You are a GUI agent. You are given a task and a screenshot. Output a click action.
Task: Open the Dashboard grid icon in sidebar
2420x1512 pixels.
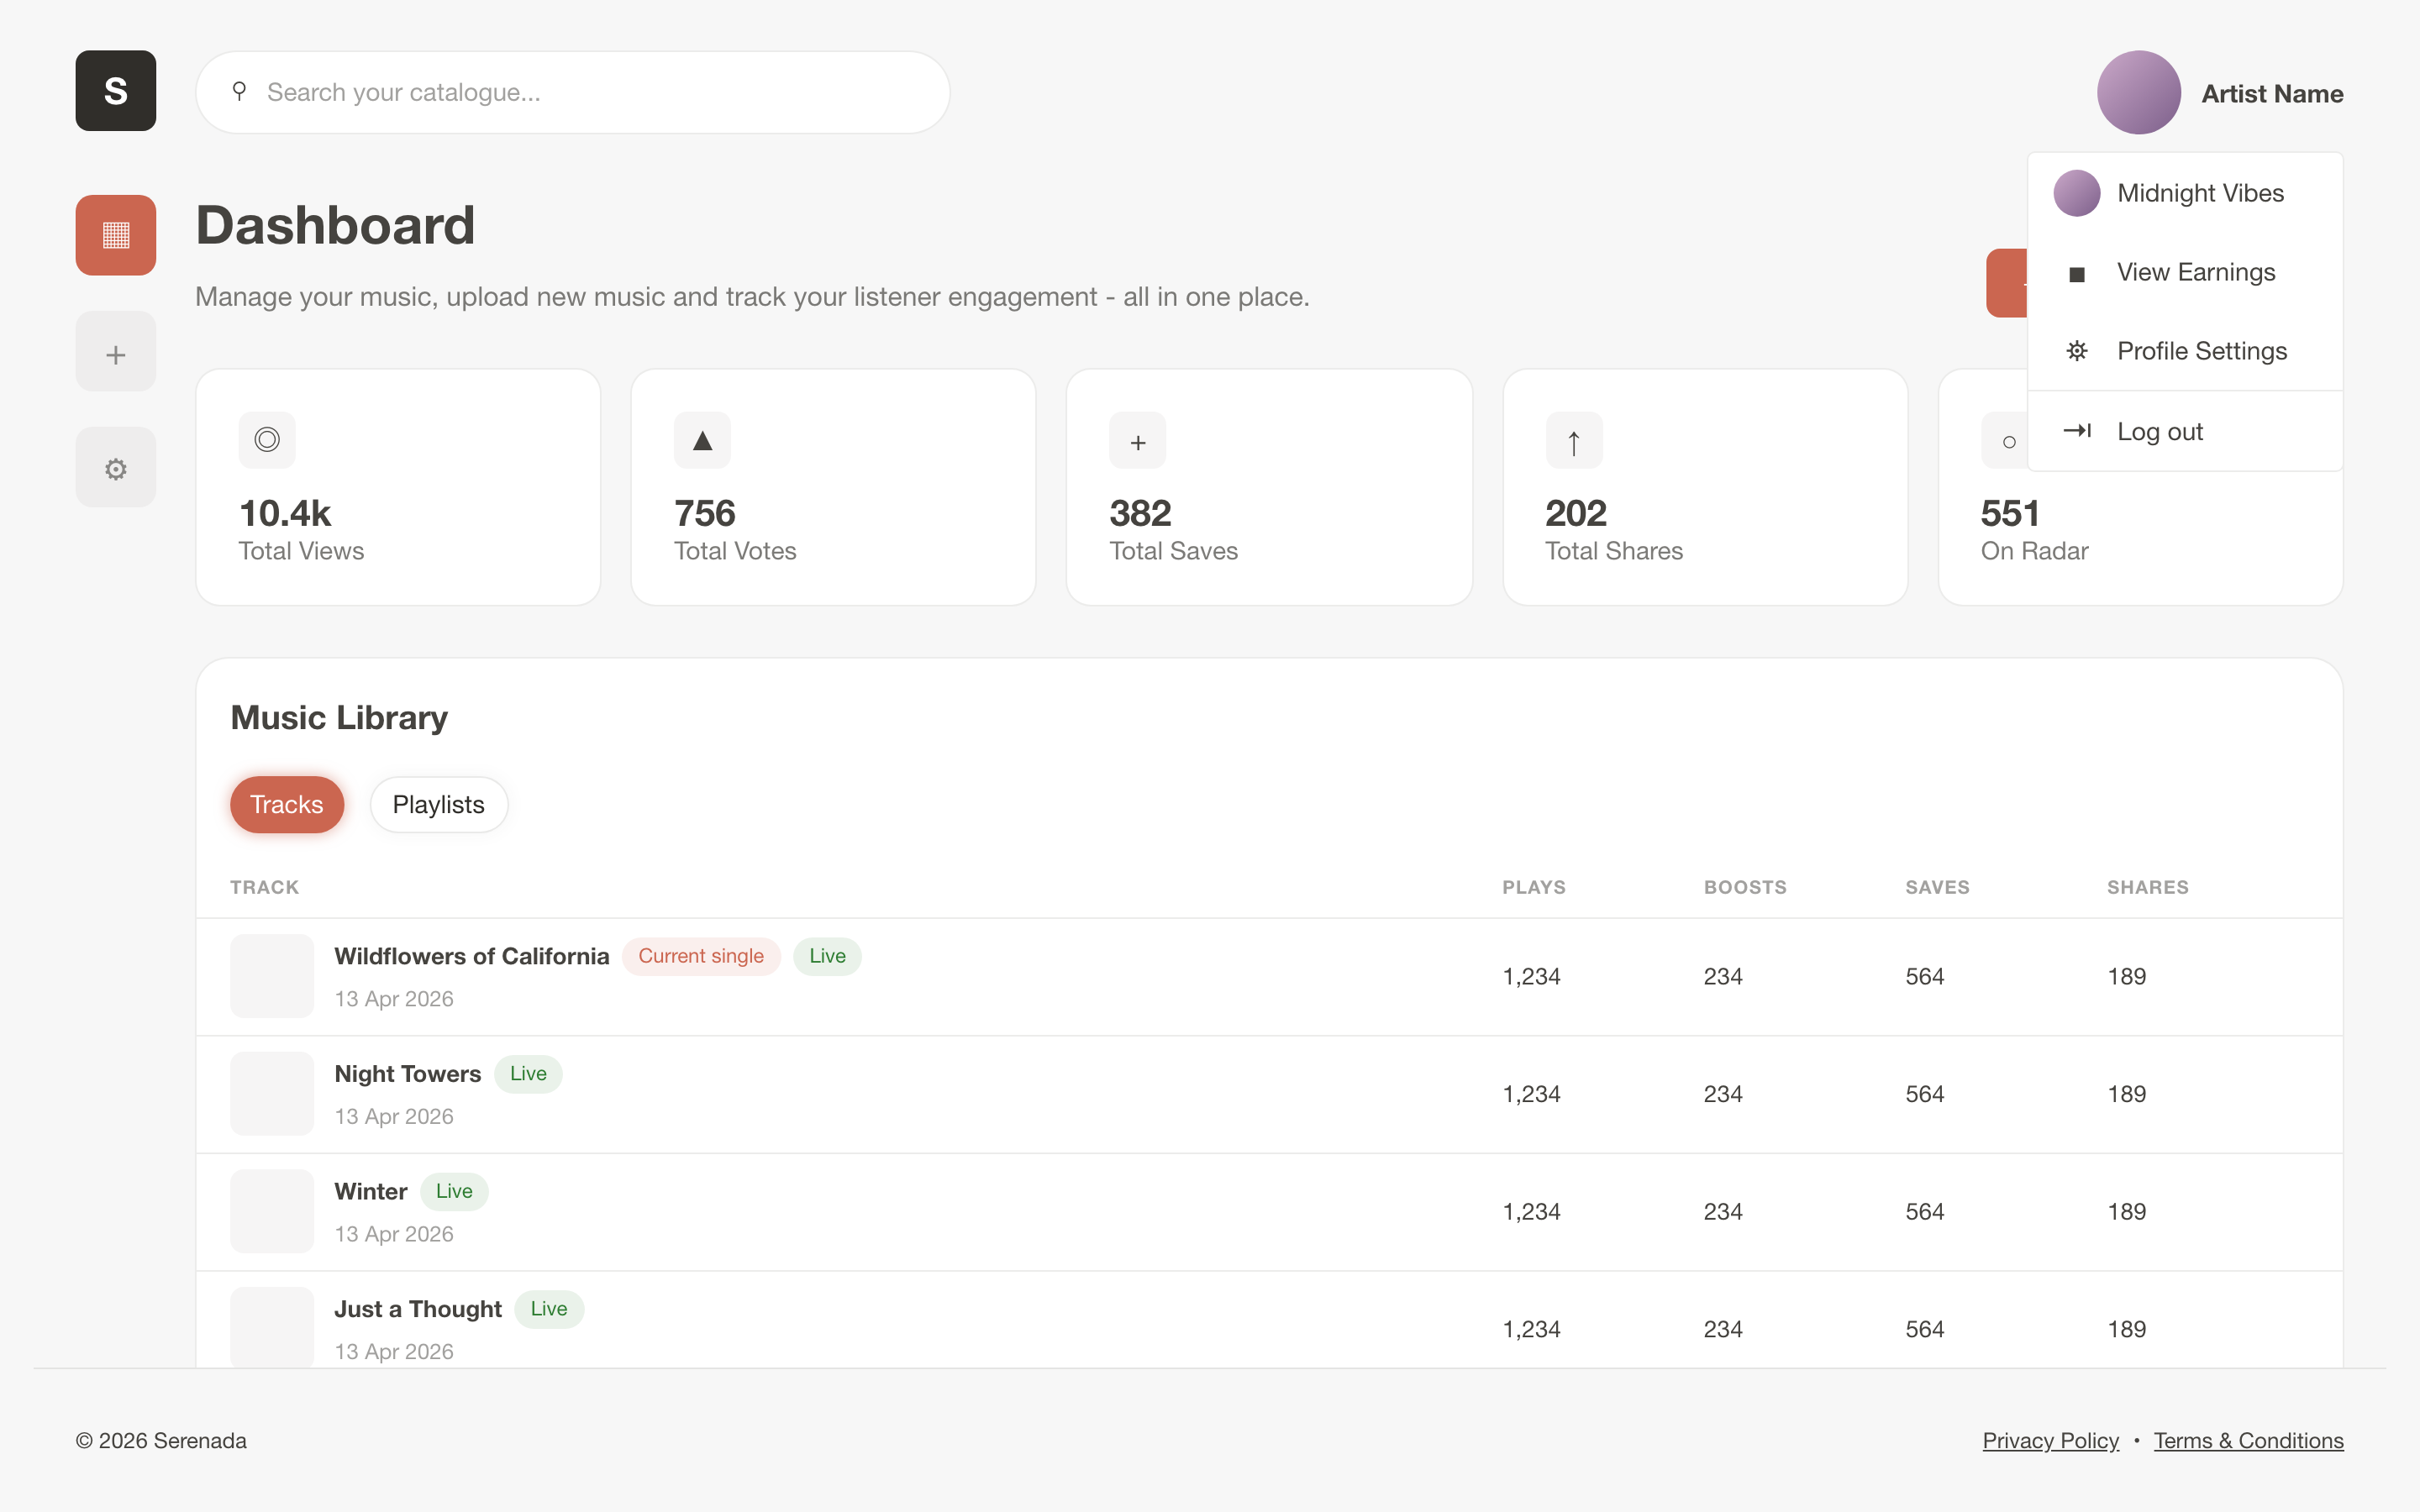[116, 235]
